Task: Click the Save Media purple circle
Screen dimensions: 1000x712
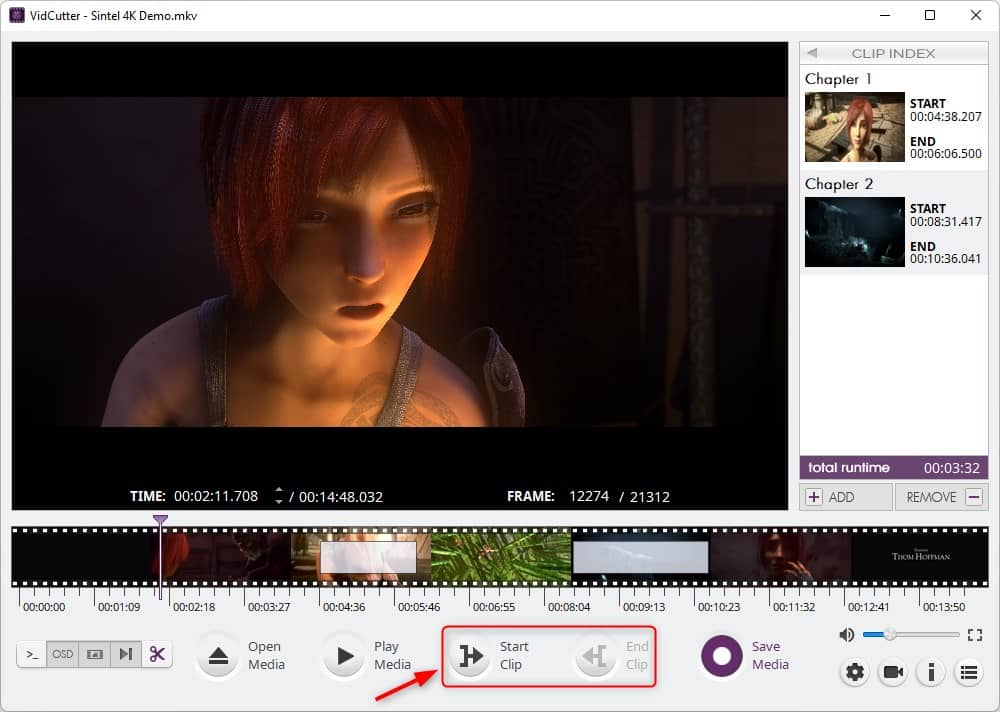Action: [721, 656]
